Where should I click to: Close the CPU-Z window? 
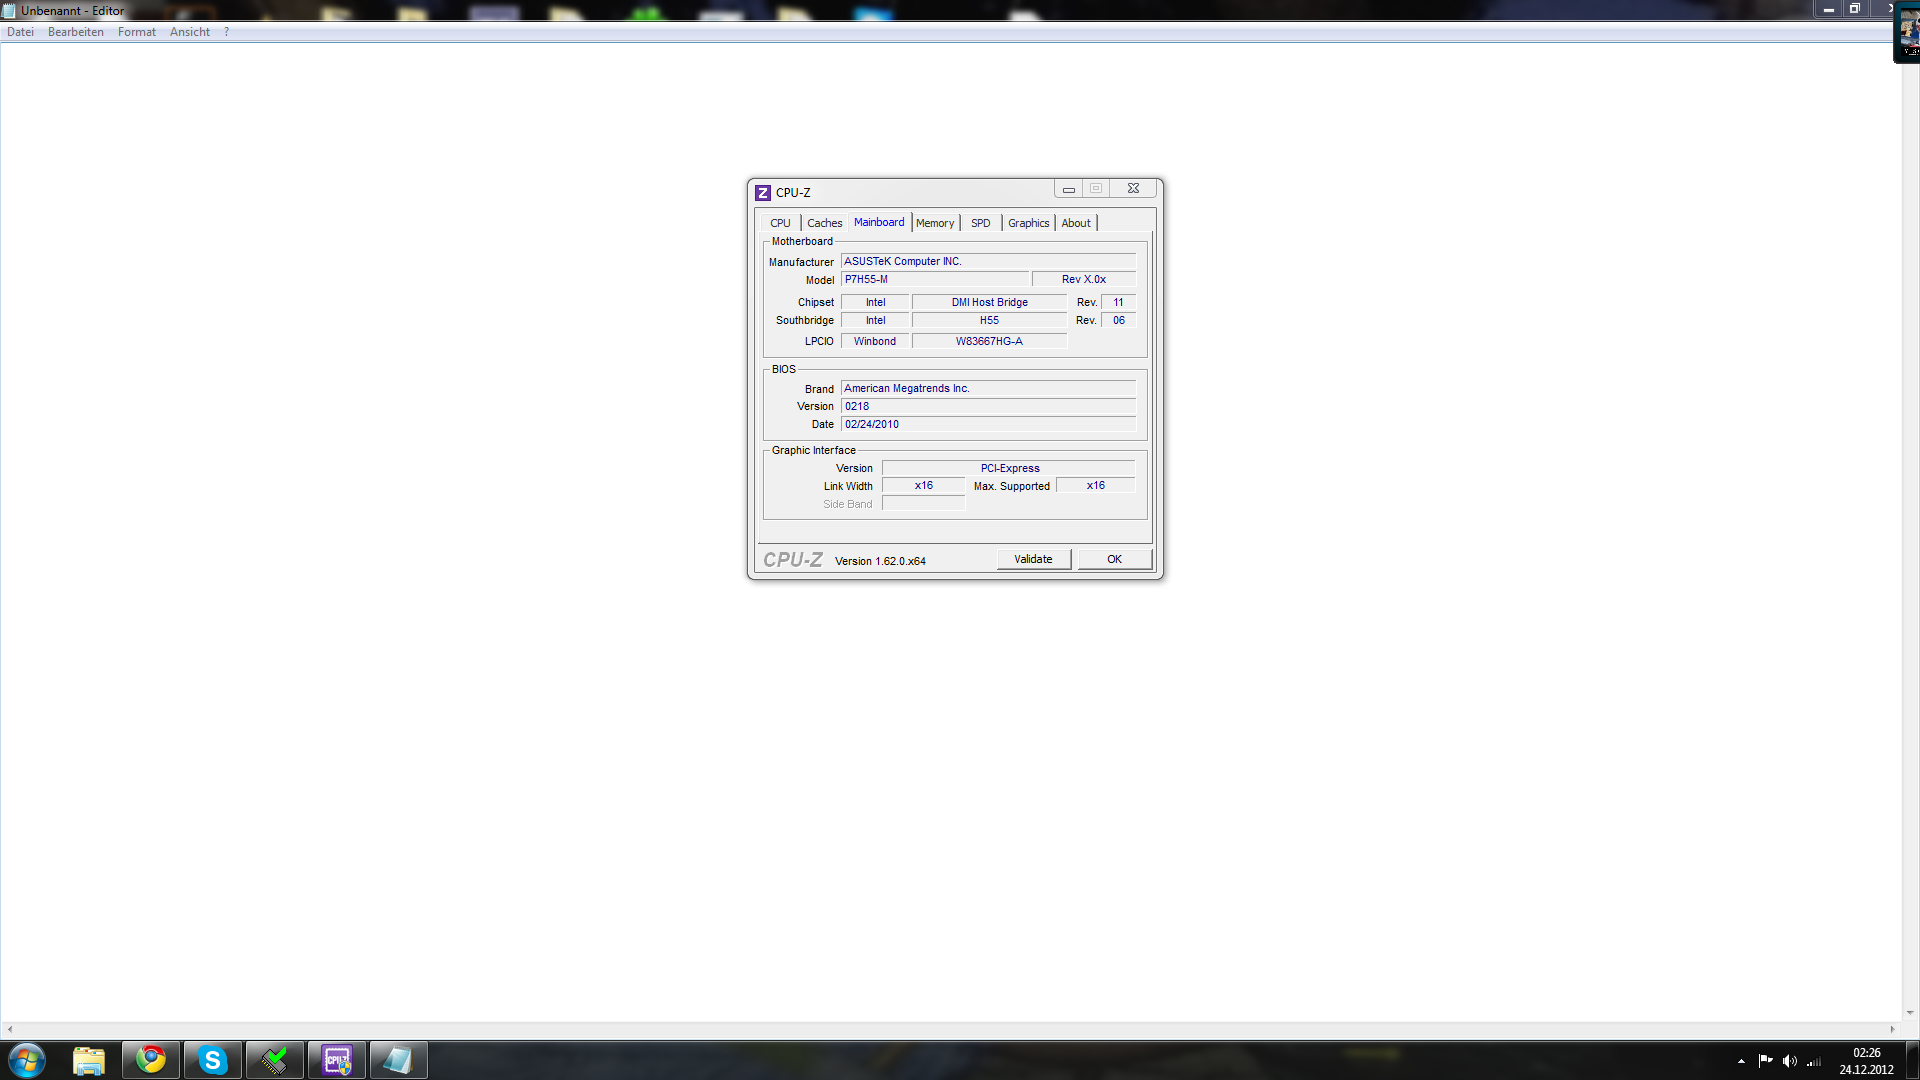click(1133, 189)
